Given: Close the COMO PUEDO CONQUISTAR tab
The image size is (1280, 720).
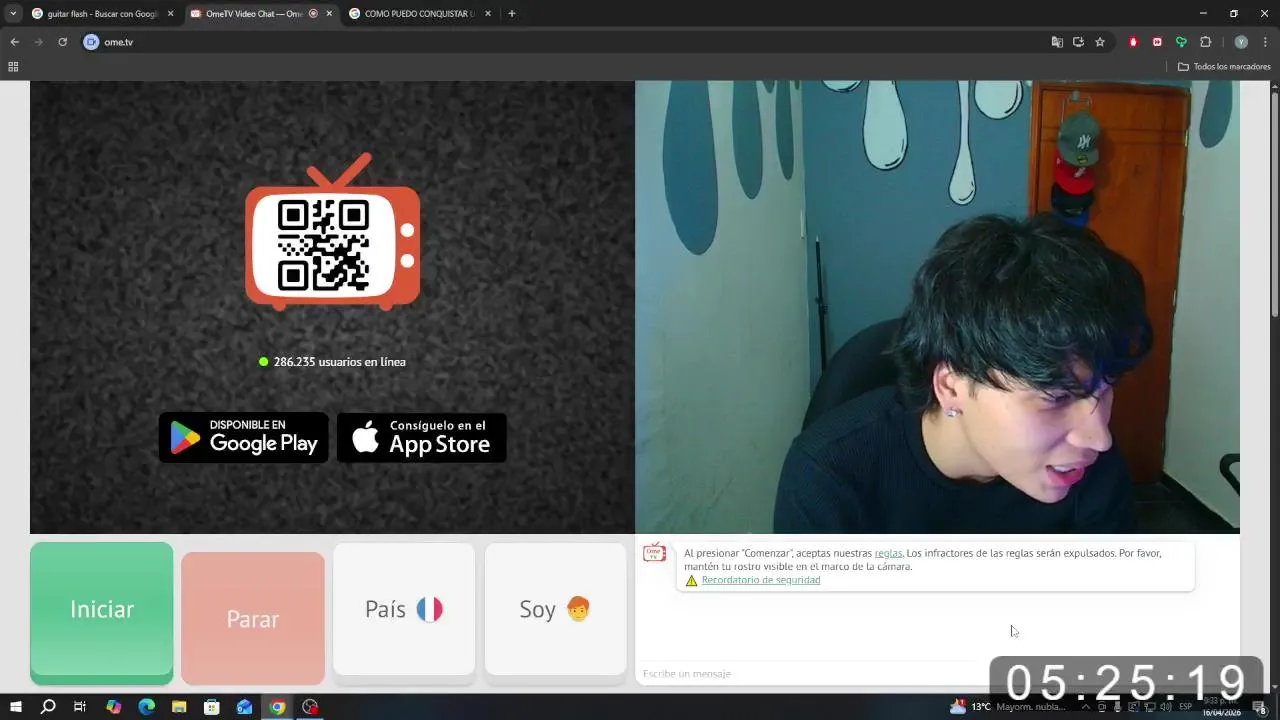Looking at the screenshot, I should pos(488,14).
